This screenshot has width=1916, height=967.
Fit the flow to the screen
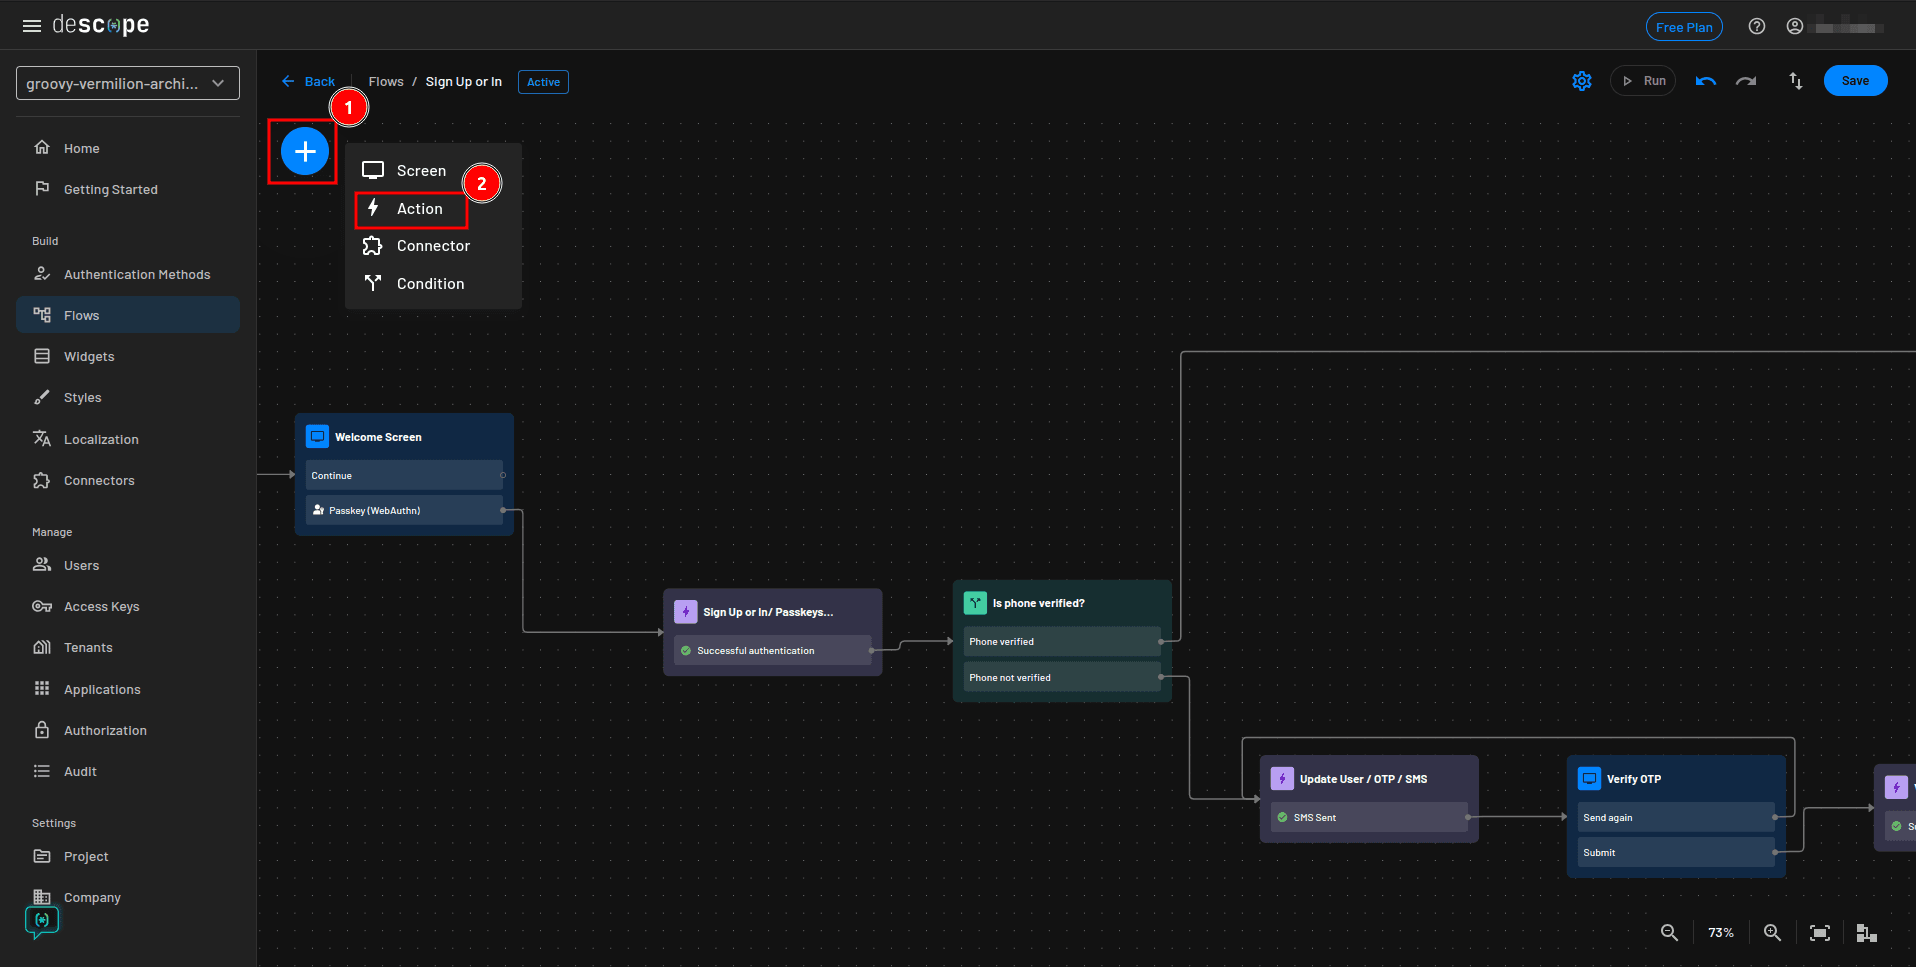click(x=1820, y=932)
